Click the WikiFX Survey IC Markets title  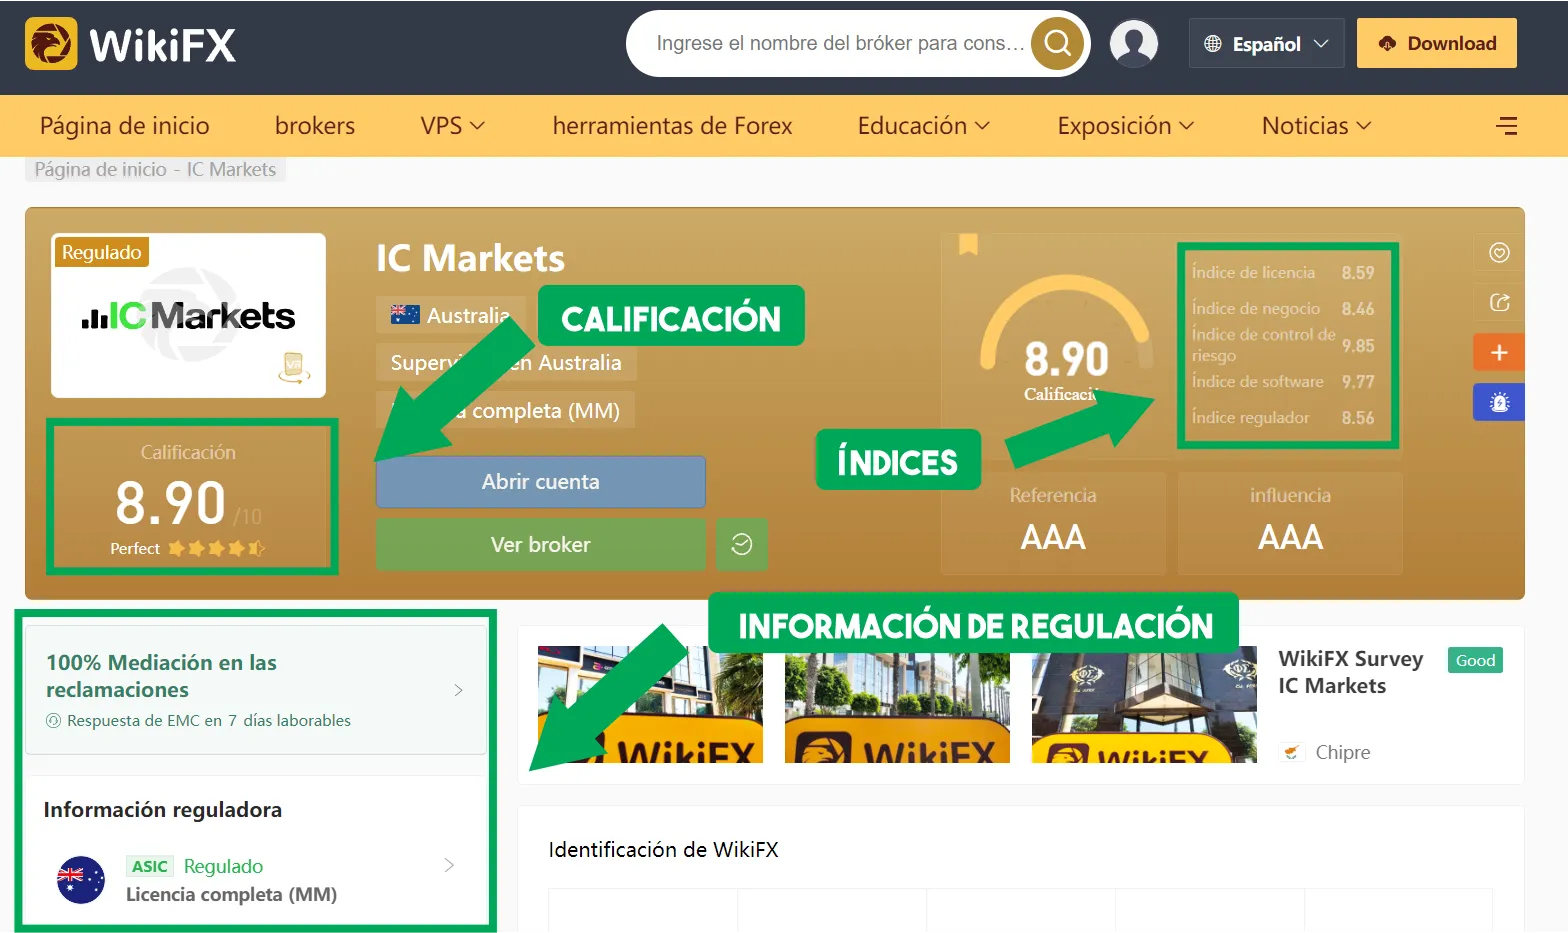tap(1351, 672)
